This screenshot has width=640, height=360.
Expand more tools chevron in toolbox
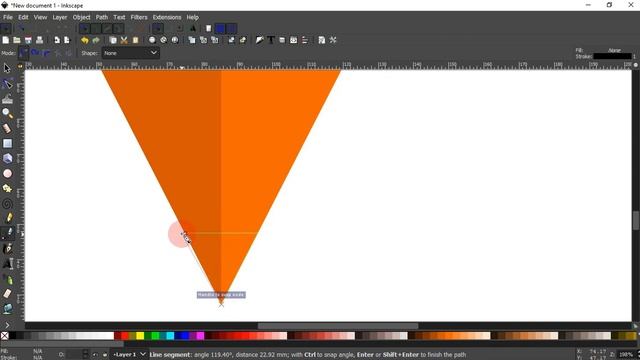[x=7, y=325]
